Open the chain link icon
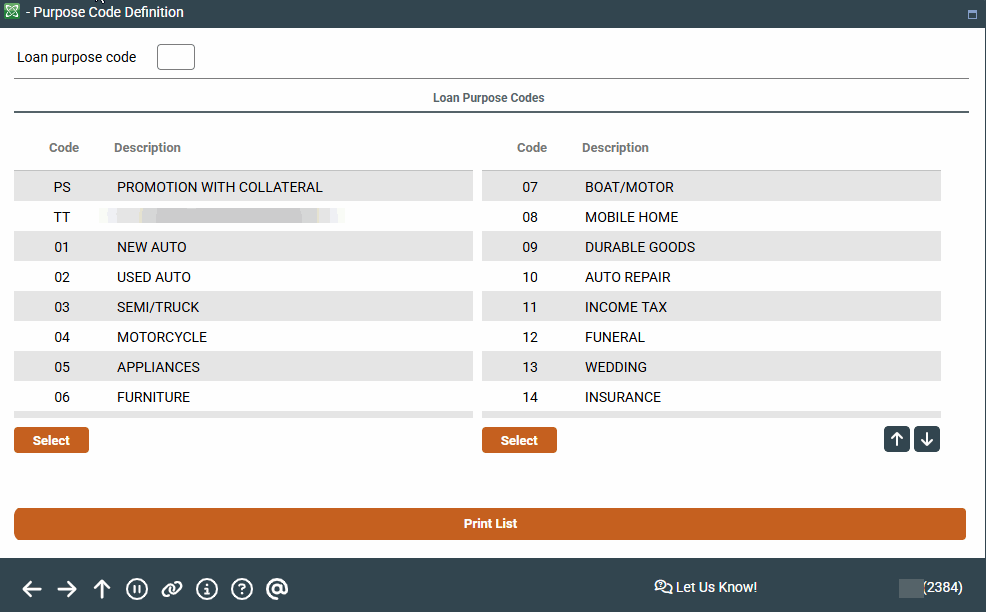986x612 pixels. pos(172,589)
